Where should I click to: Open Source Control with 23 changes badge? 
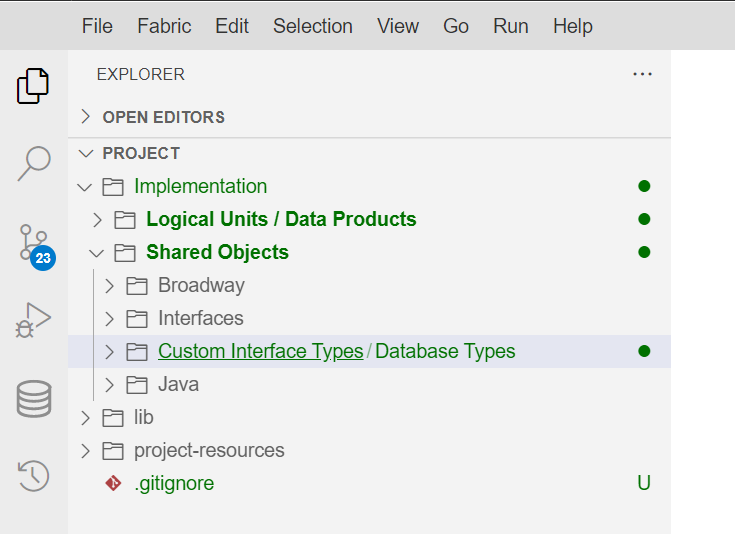tap(37, 247)
